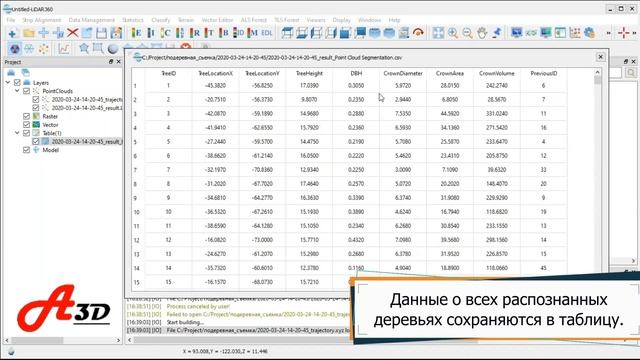Open the Help menu
The image size is (640, 360).
coord(394,20)
